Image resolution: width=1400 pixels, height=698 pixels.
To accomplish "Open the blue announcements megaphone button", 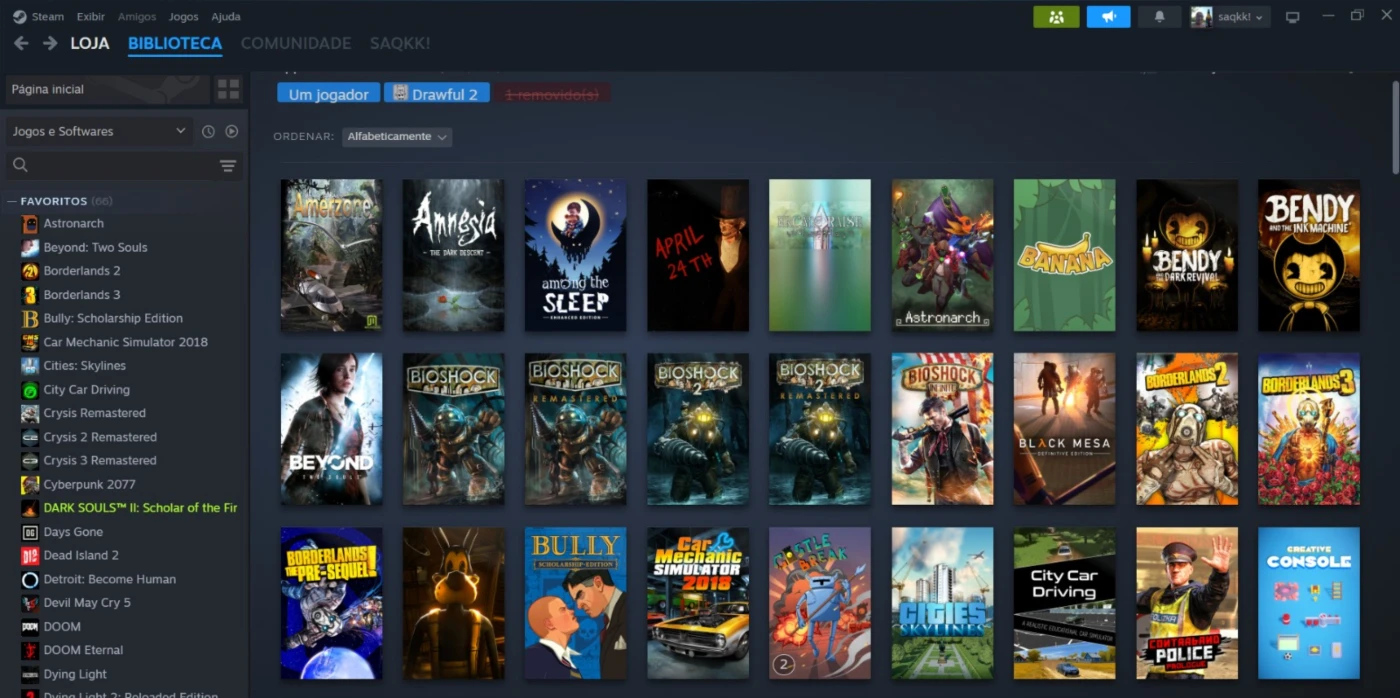I will click(1108, 16).
